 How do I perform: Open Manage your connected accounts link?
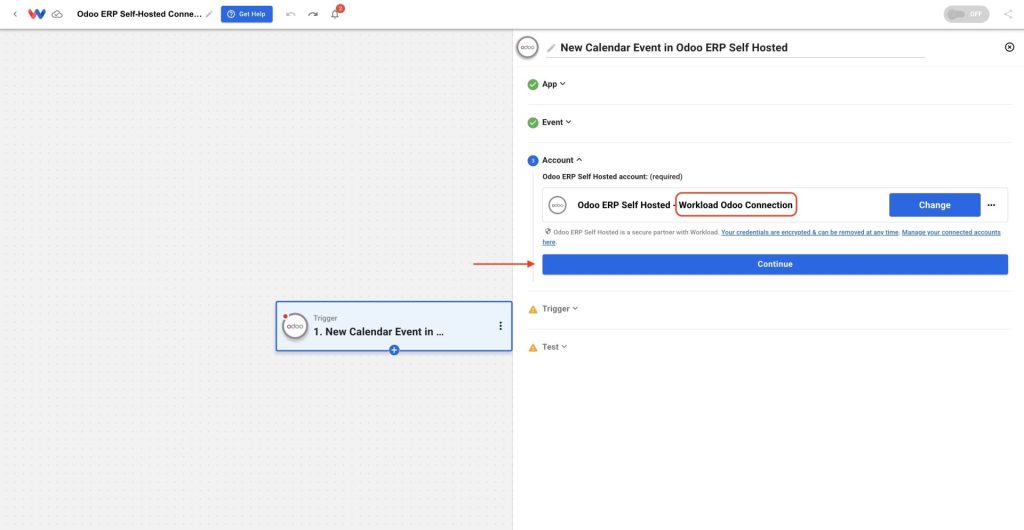pos(951,232)
